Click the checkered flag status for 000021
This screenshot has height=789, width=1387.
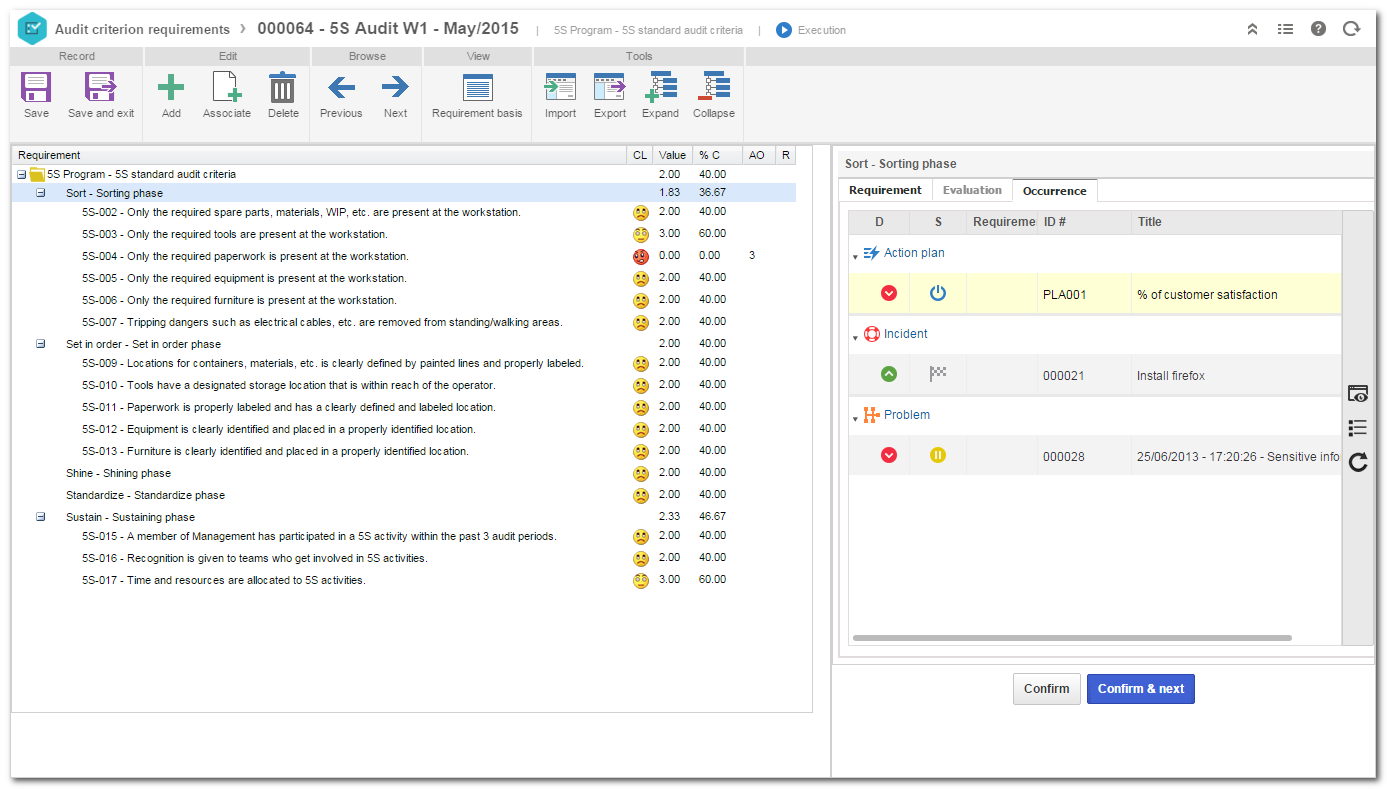937,374
